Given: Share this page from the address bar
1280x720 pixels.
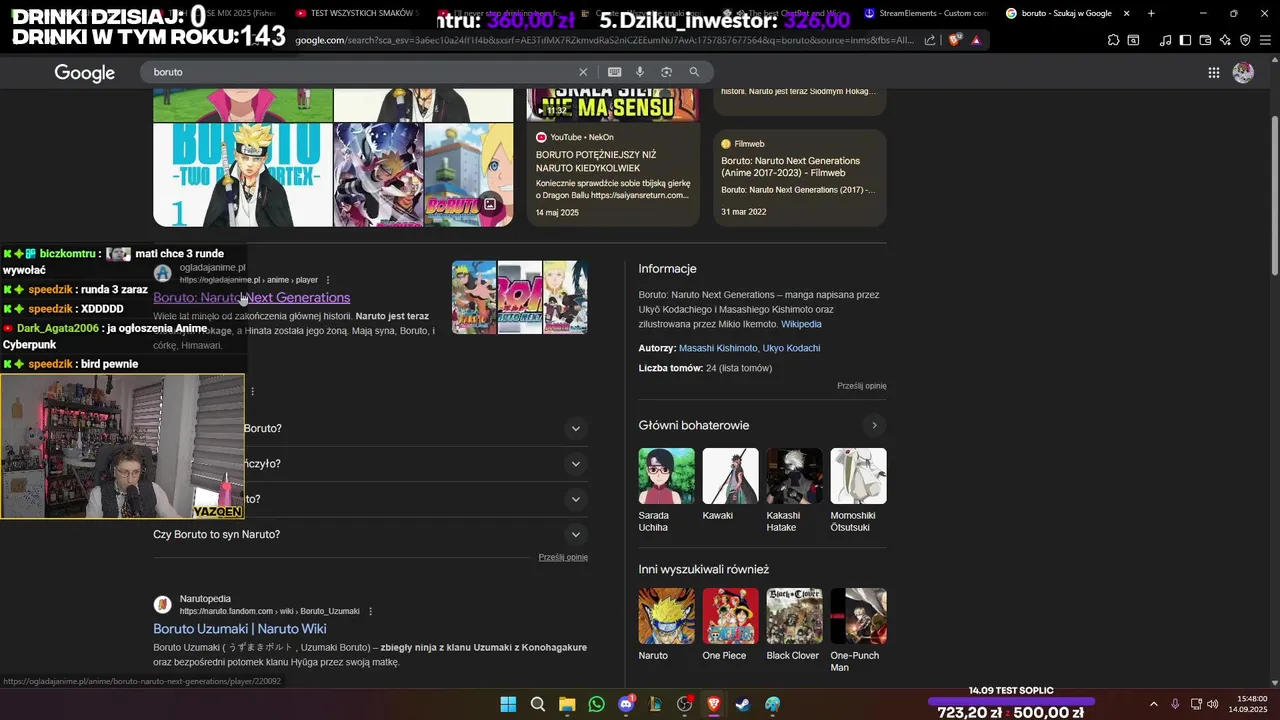Looking at the screenshot, I should pos(930,40).
